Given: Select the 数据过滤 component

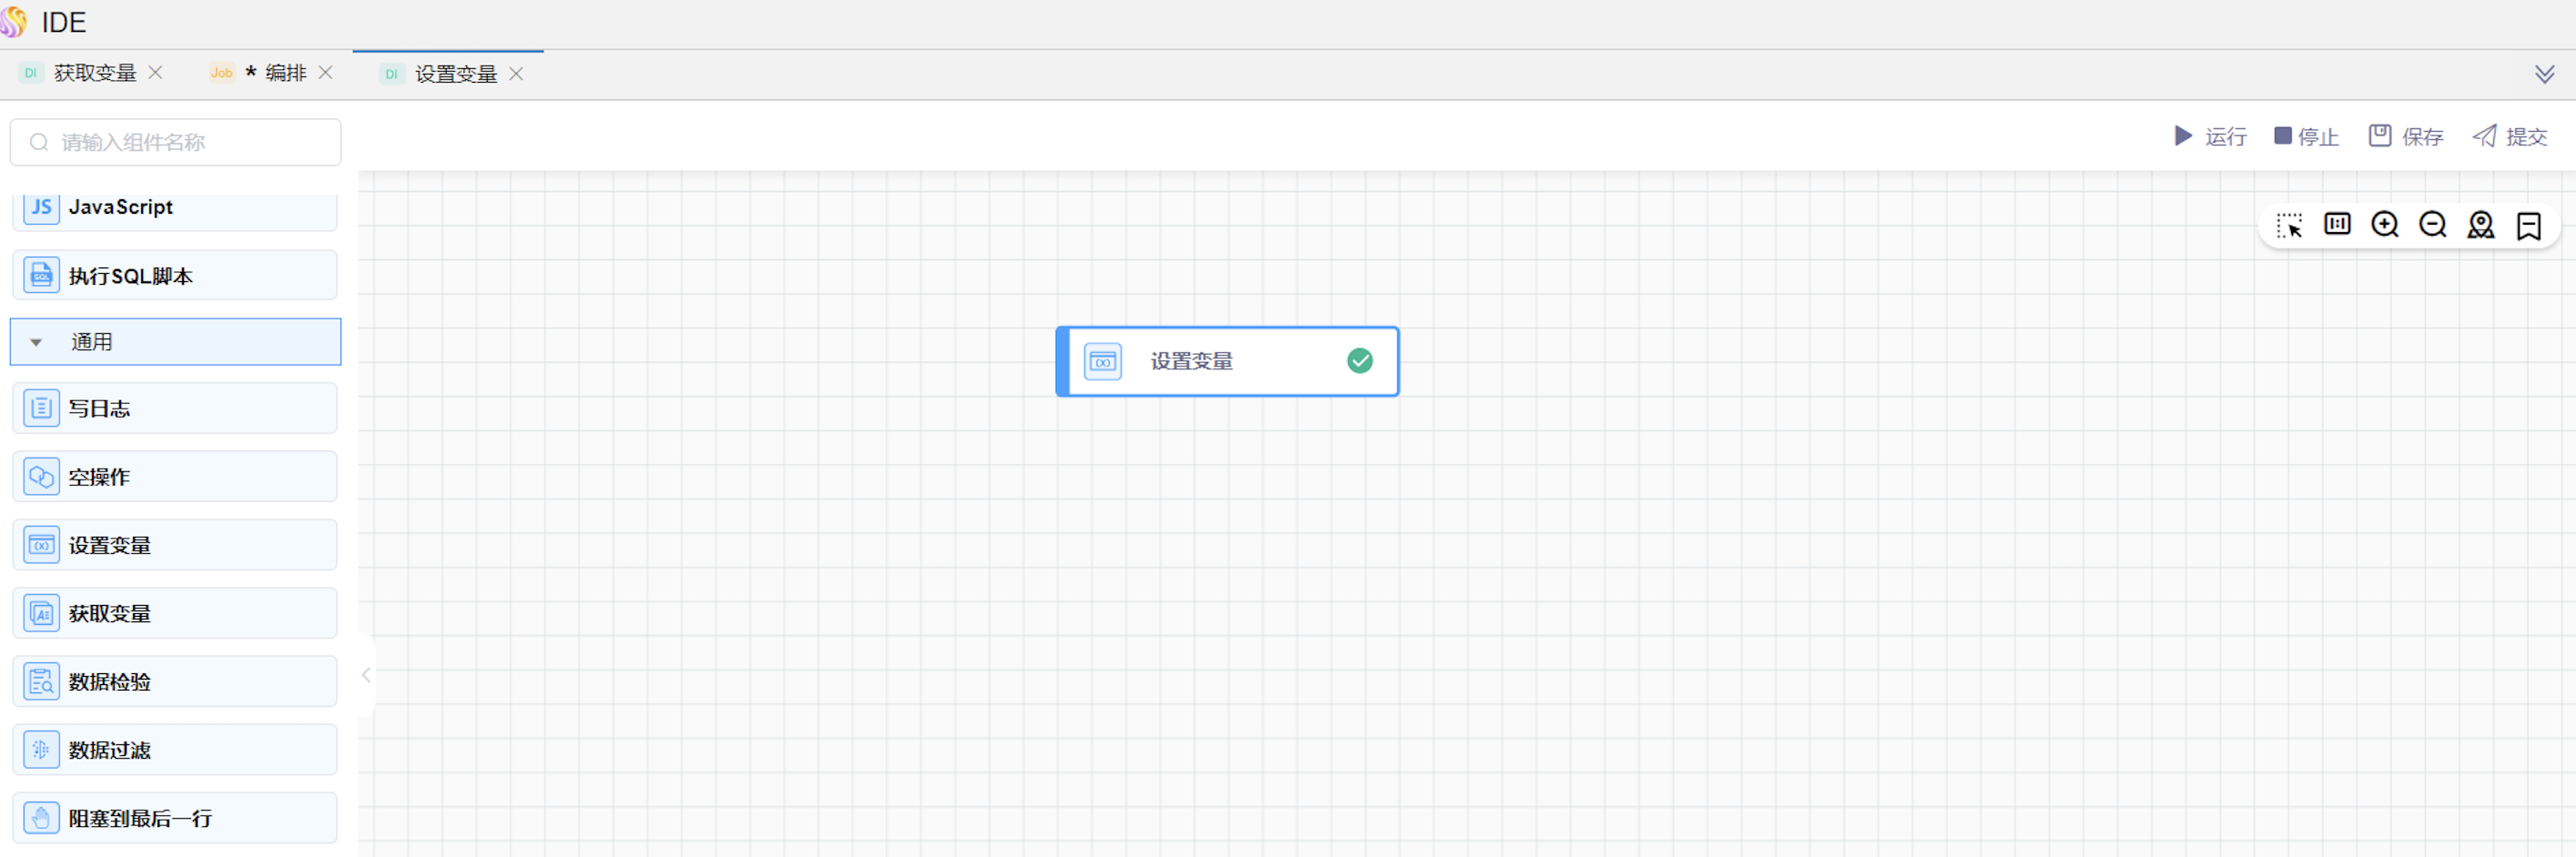Looking at the screenshot, I should (x=175, y=749).
